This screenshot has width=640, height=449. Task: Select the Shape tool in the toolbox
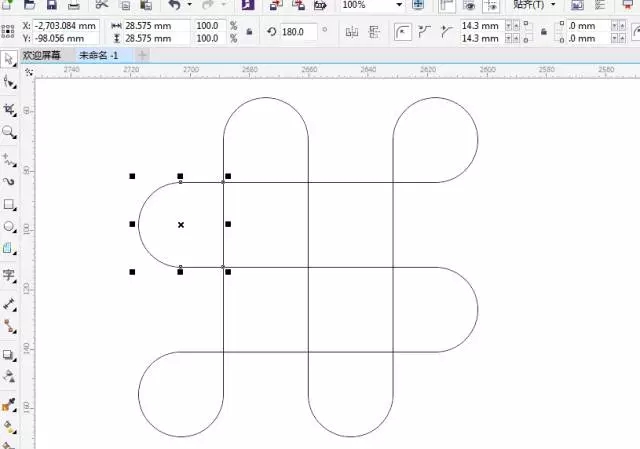pyautogui.click(x=9, y=84)
